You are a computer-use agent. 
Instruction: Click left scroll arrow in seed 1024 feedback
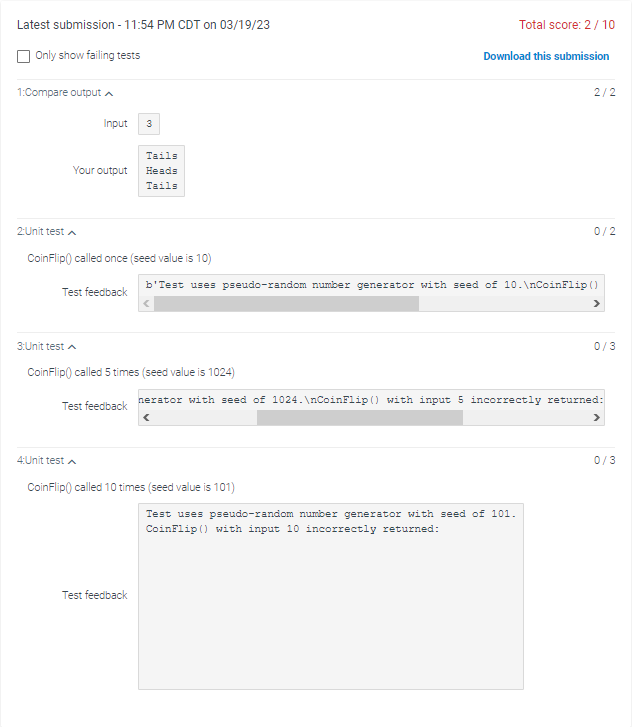coord(147,417)
